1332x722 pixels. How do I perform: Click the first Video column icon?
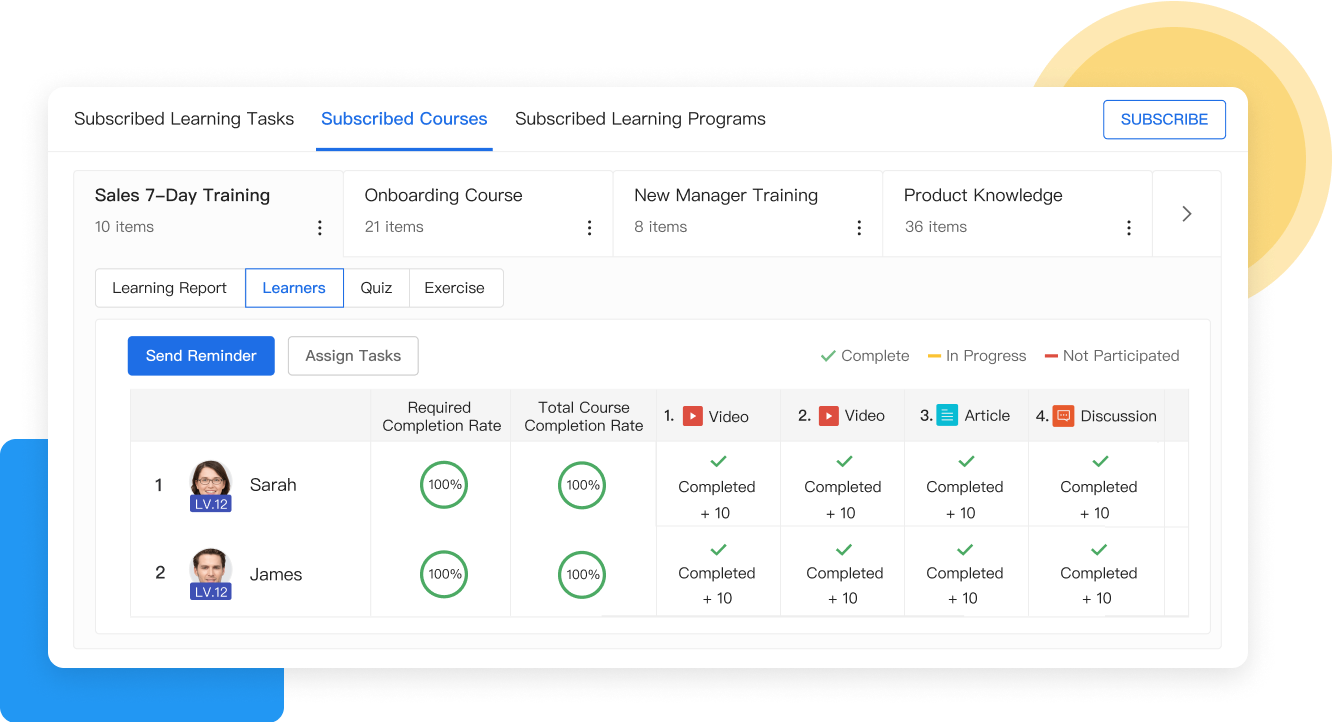point(693,416)
